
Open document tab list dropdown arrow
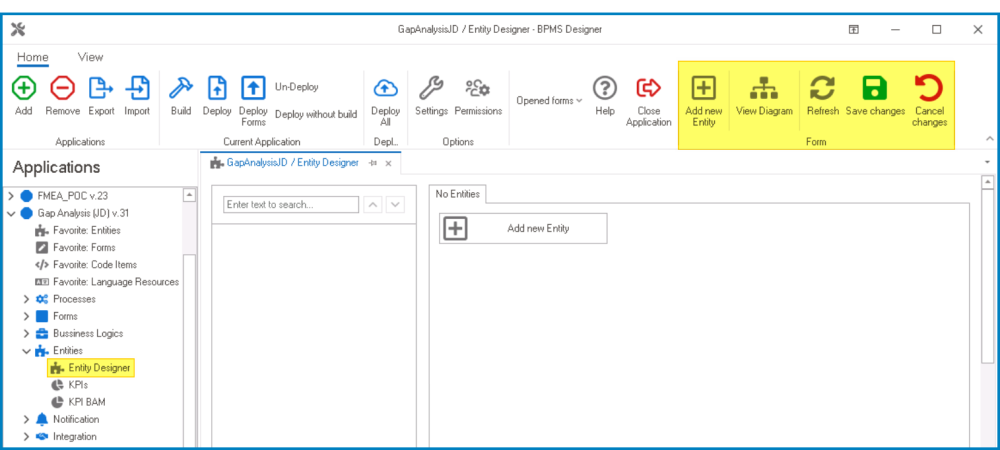pos(987,163)
